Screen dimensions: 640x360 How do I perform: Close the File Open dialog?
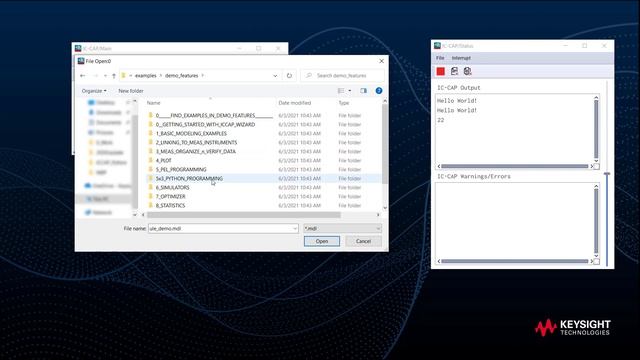[x=381, y=61]
